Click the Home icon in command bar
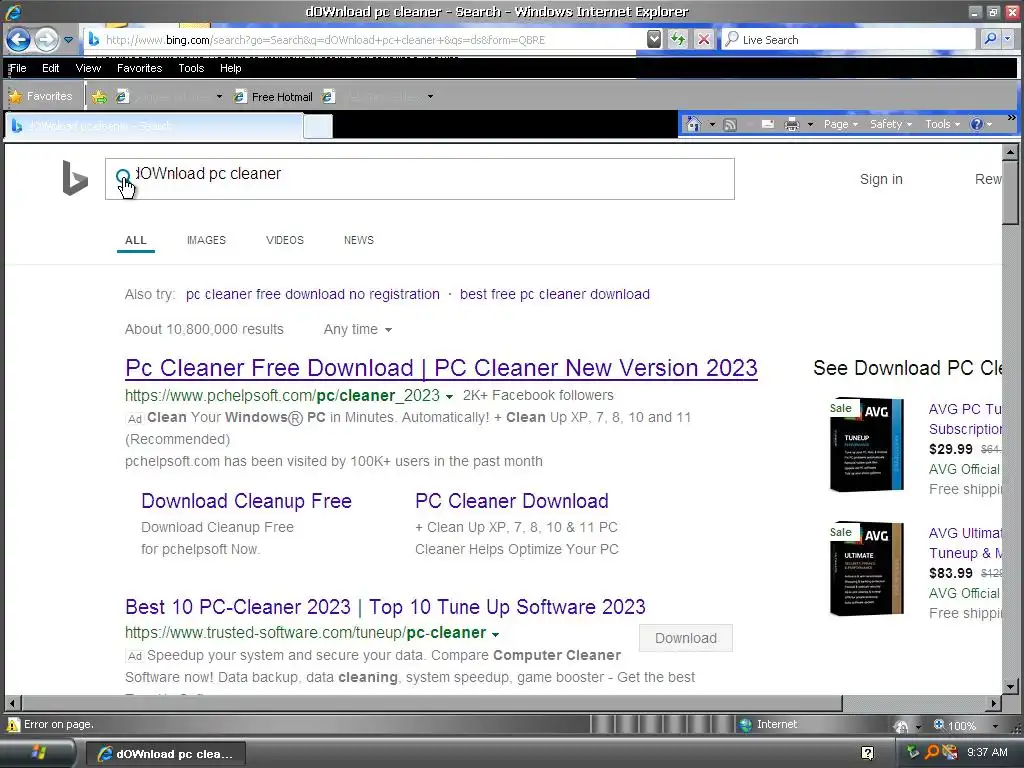The height and width of the screenshot is (768, 1024). 694,124
